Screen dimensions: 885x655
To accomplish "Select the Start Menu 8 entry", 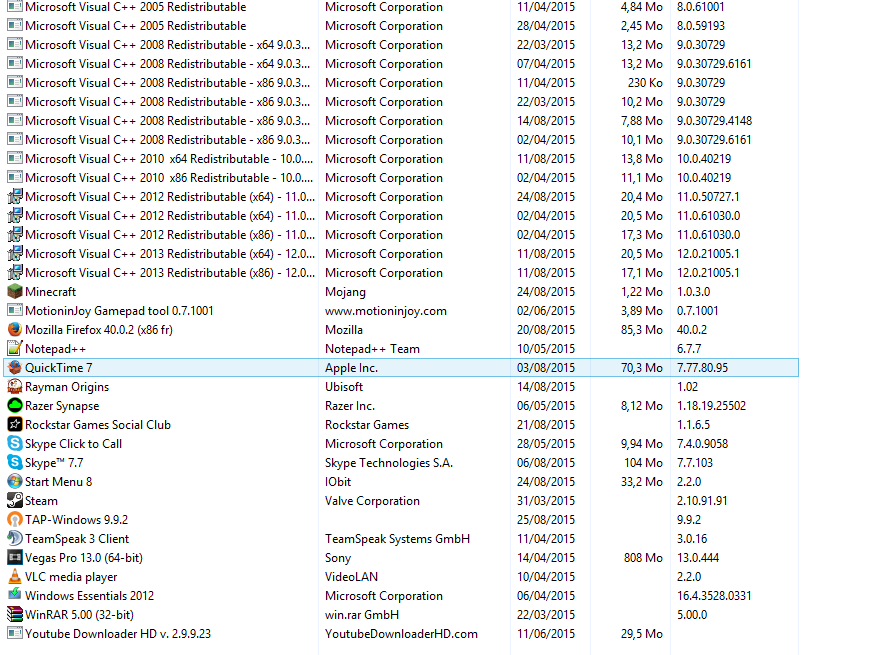I will tap(59, 482).
